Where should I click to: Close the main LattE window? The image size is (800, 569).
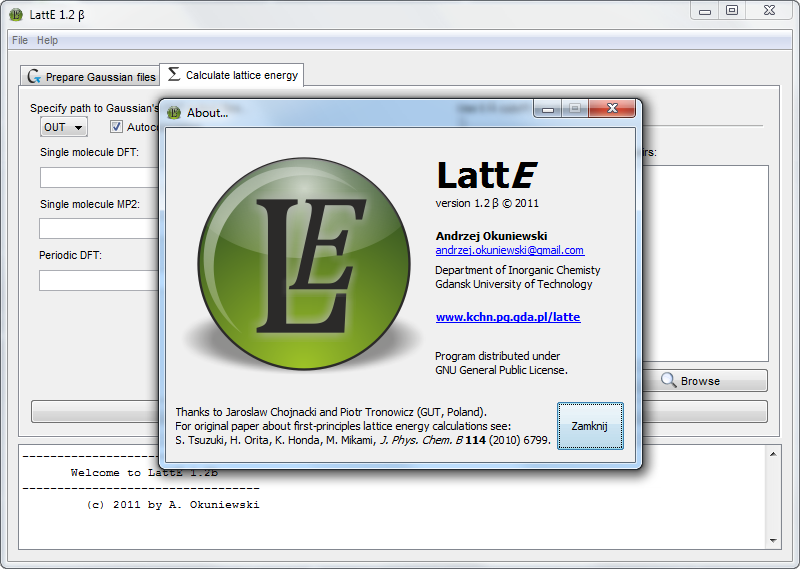769,10
